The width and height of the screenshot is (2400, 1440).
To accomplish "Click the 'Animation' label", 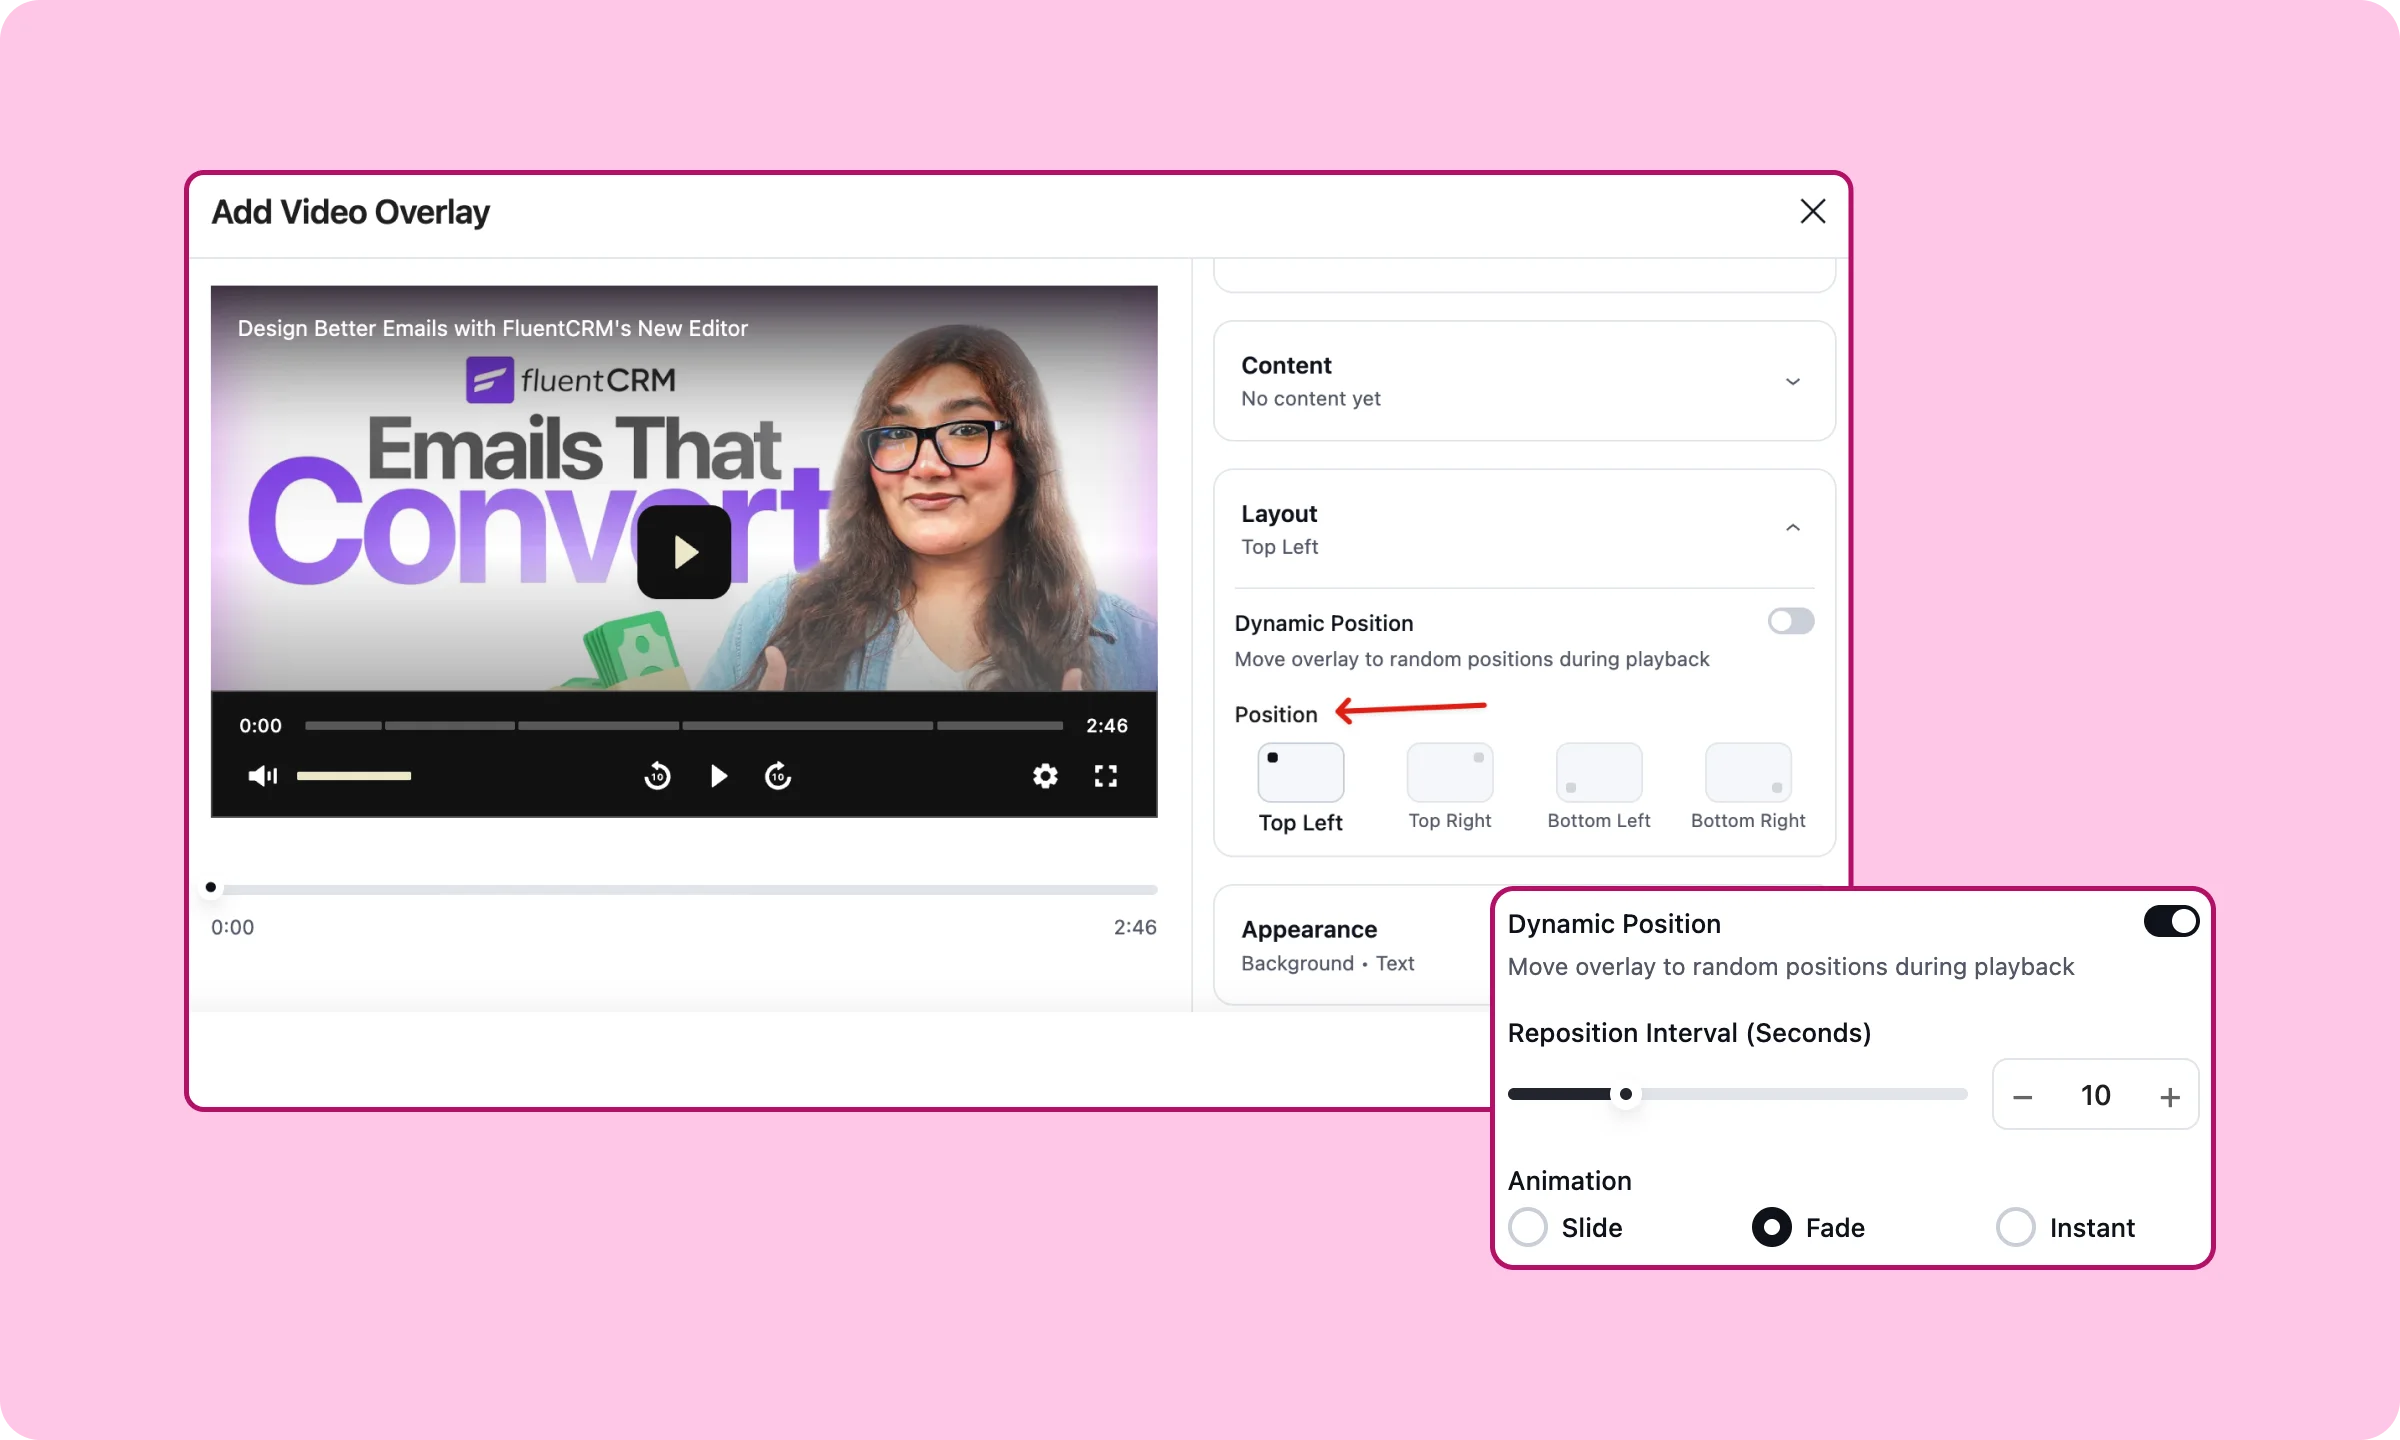I will pyautogui.click(x=1569, y=1181).
